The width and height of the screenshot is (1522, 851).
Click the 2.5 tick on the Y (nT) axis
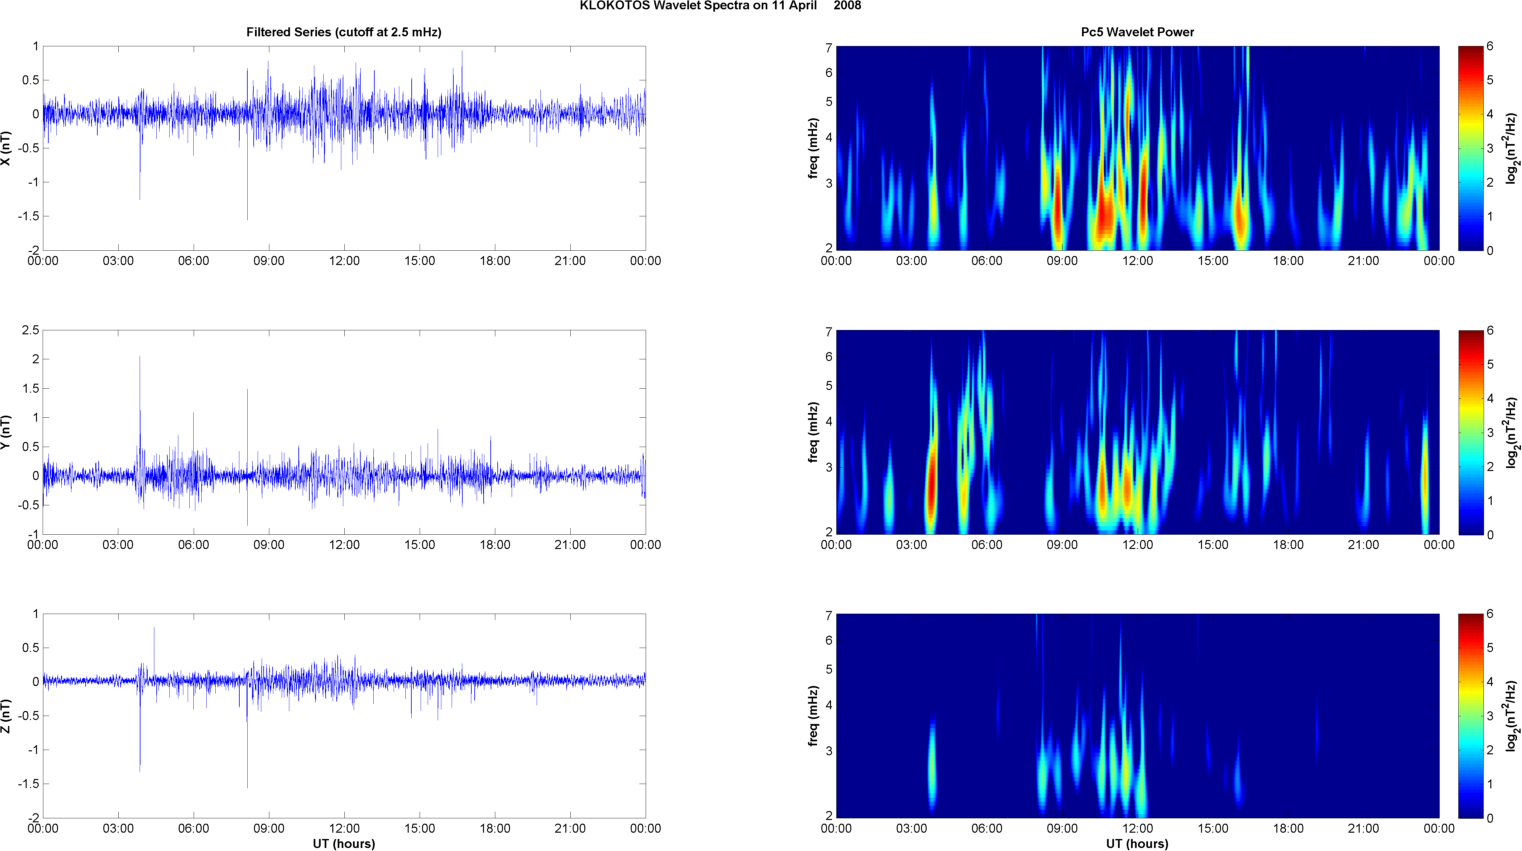(x=30, y=330)
